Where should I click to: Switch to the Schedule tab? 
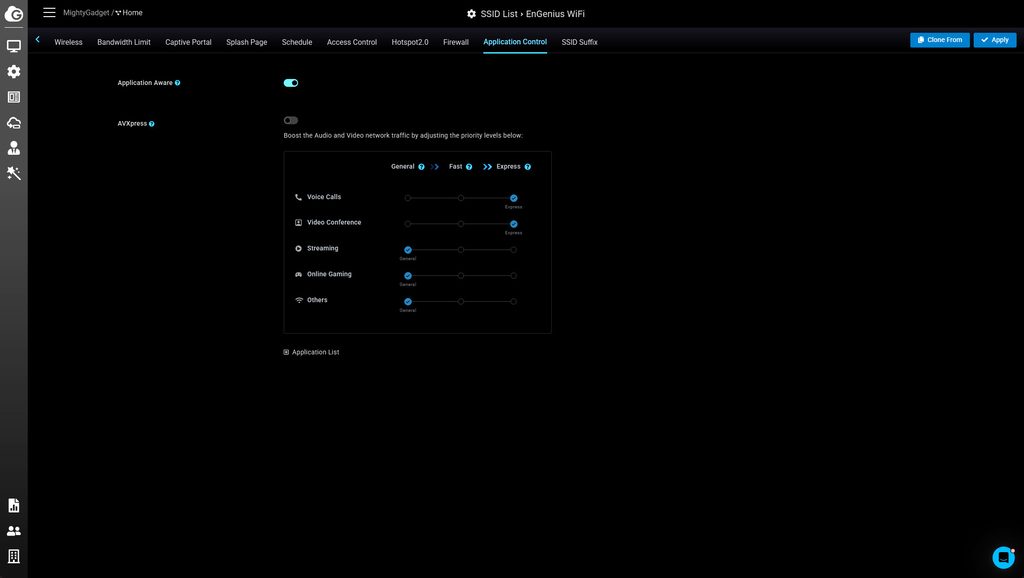click(297, 42)
